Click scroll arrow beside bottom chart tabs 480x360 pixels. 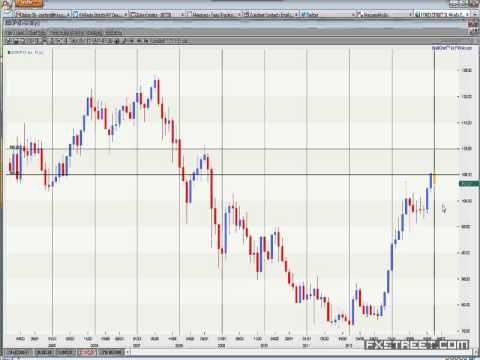pos(127,352)
